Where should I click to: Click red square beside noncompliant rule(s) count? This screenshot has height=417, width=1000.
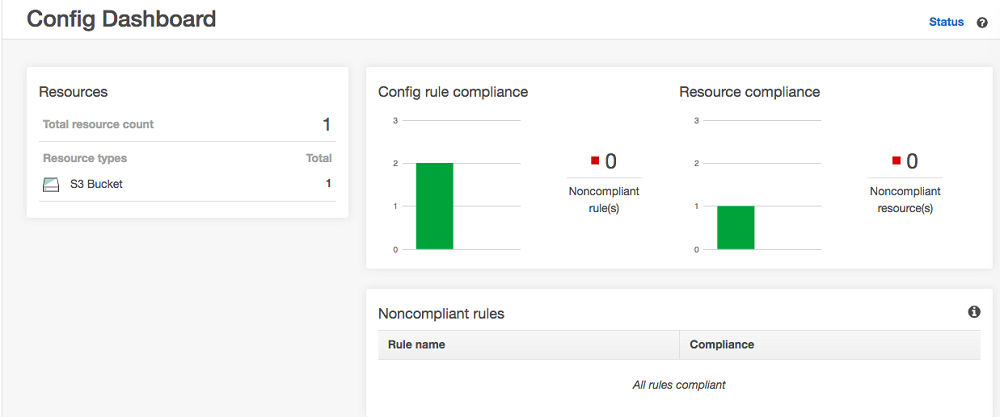click(x=595, y=160)
